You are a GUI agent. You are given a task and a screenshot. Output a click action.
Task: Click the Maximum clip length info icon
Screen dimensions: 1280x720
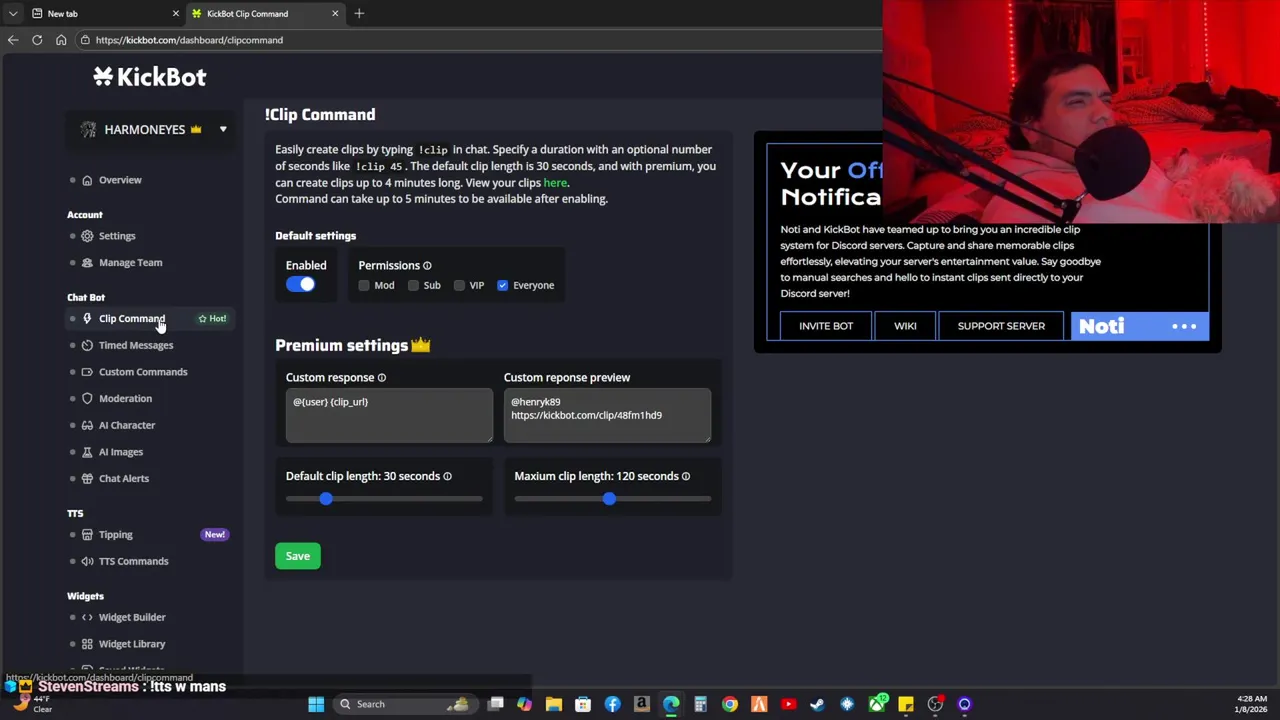pyautogui.click(x=685, y=476)
